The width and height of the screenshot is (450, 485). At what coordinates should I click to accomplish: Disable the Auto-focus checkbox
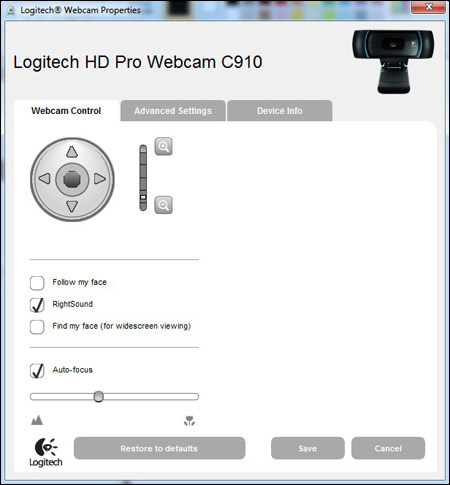(37, 371)
